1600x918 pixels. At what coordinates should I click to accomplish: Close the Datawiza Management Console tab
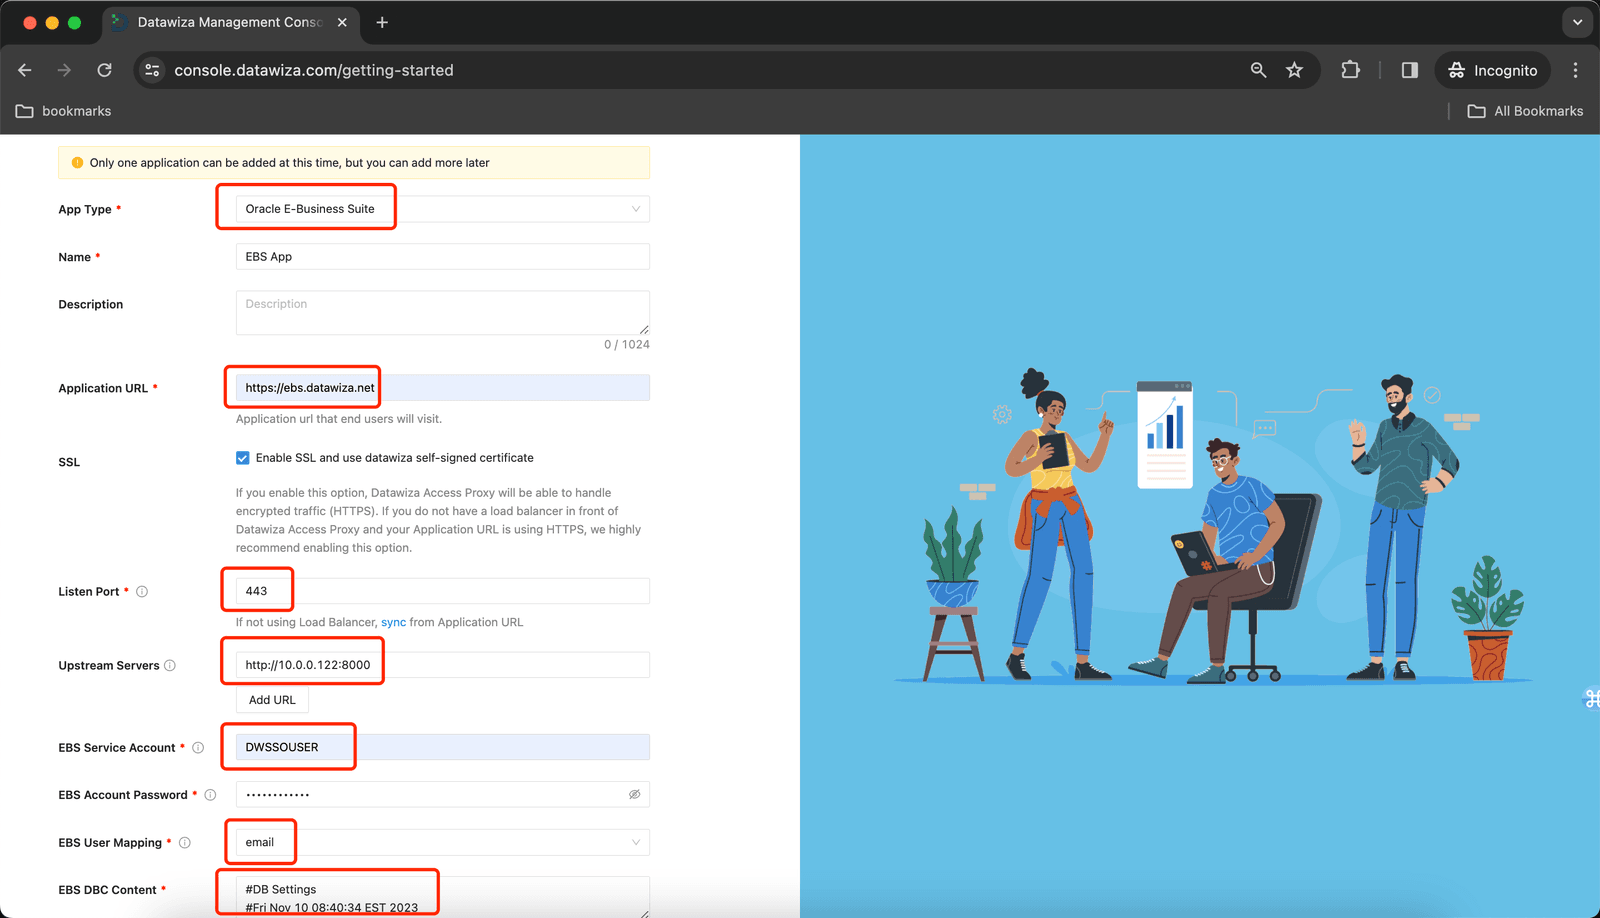click(x=342, y=22)
